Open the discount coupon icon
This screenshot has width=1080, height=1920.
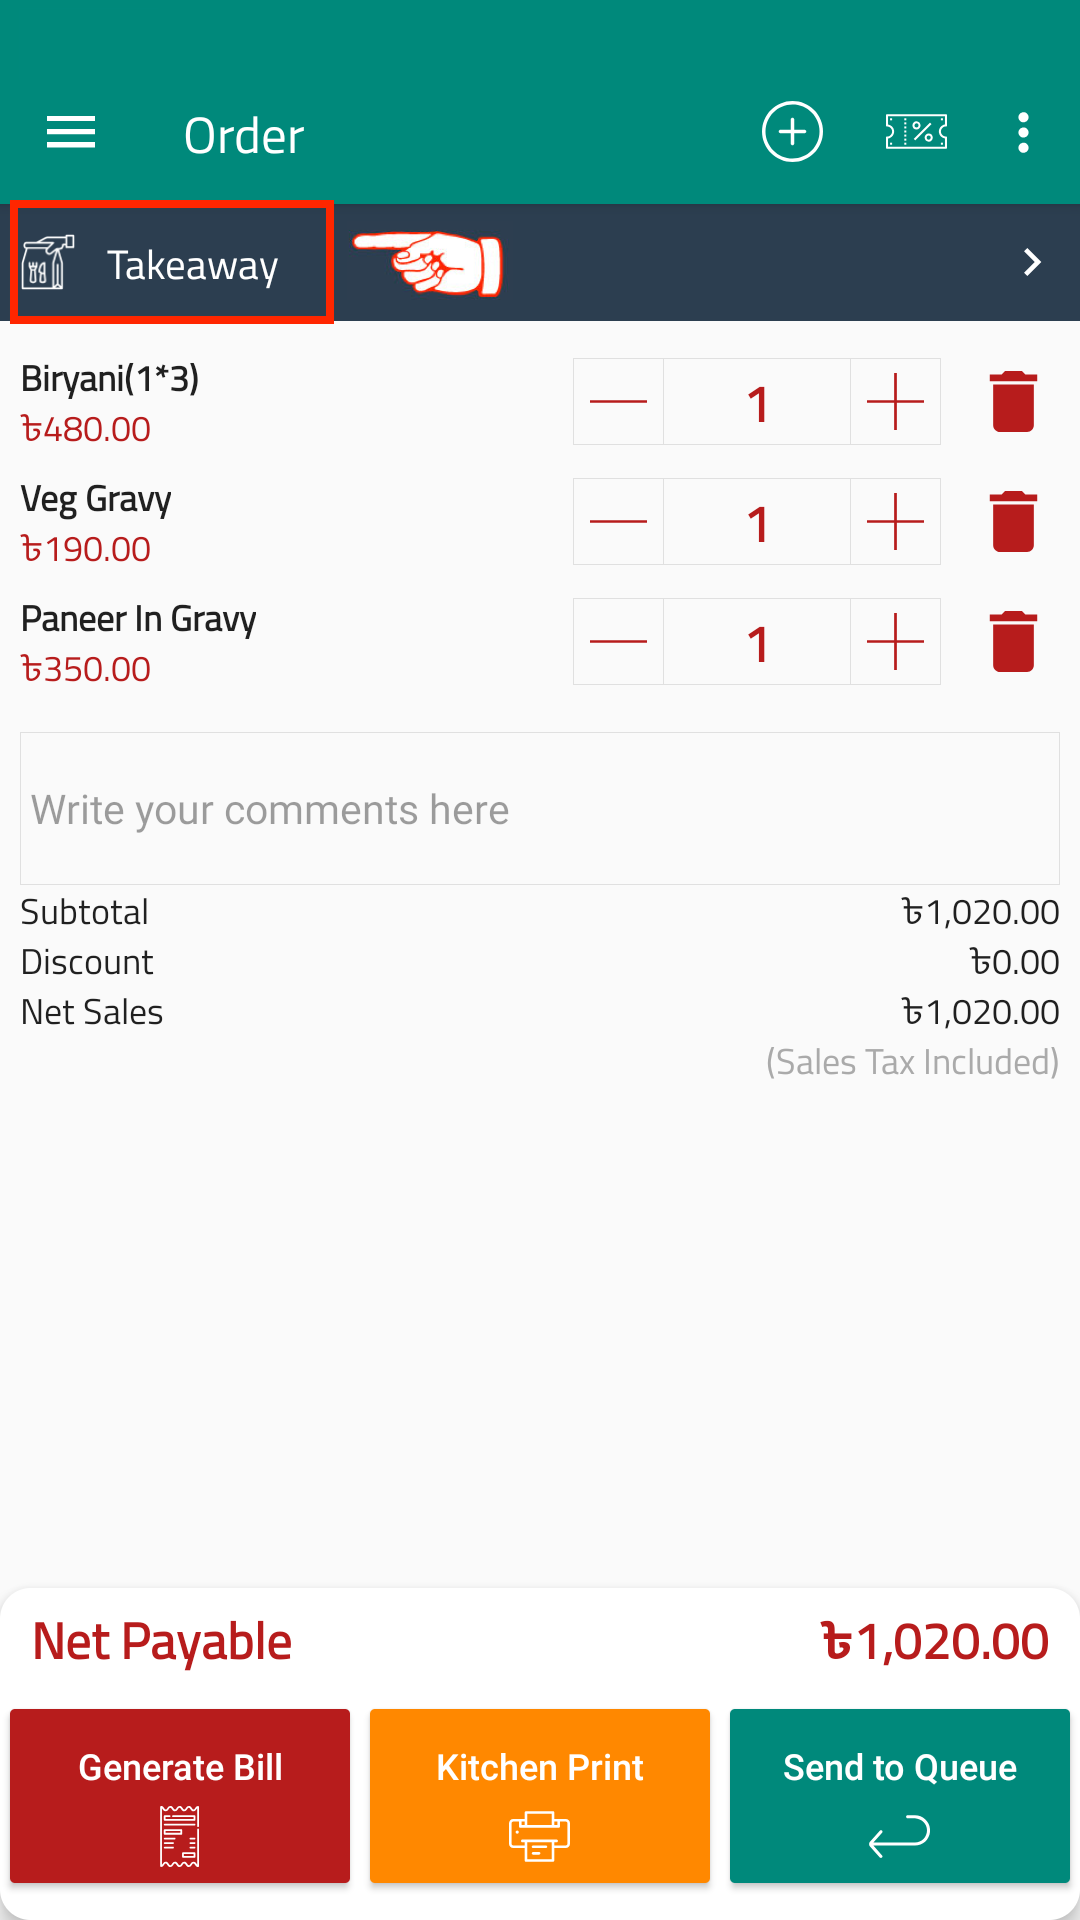point(916,132)
